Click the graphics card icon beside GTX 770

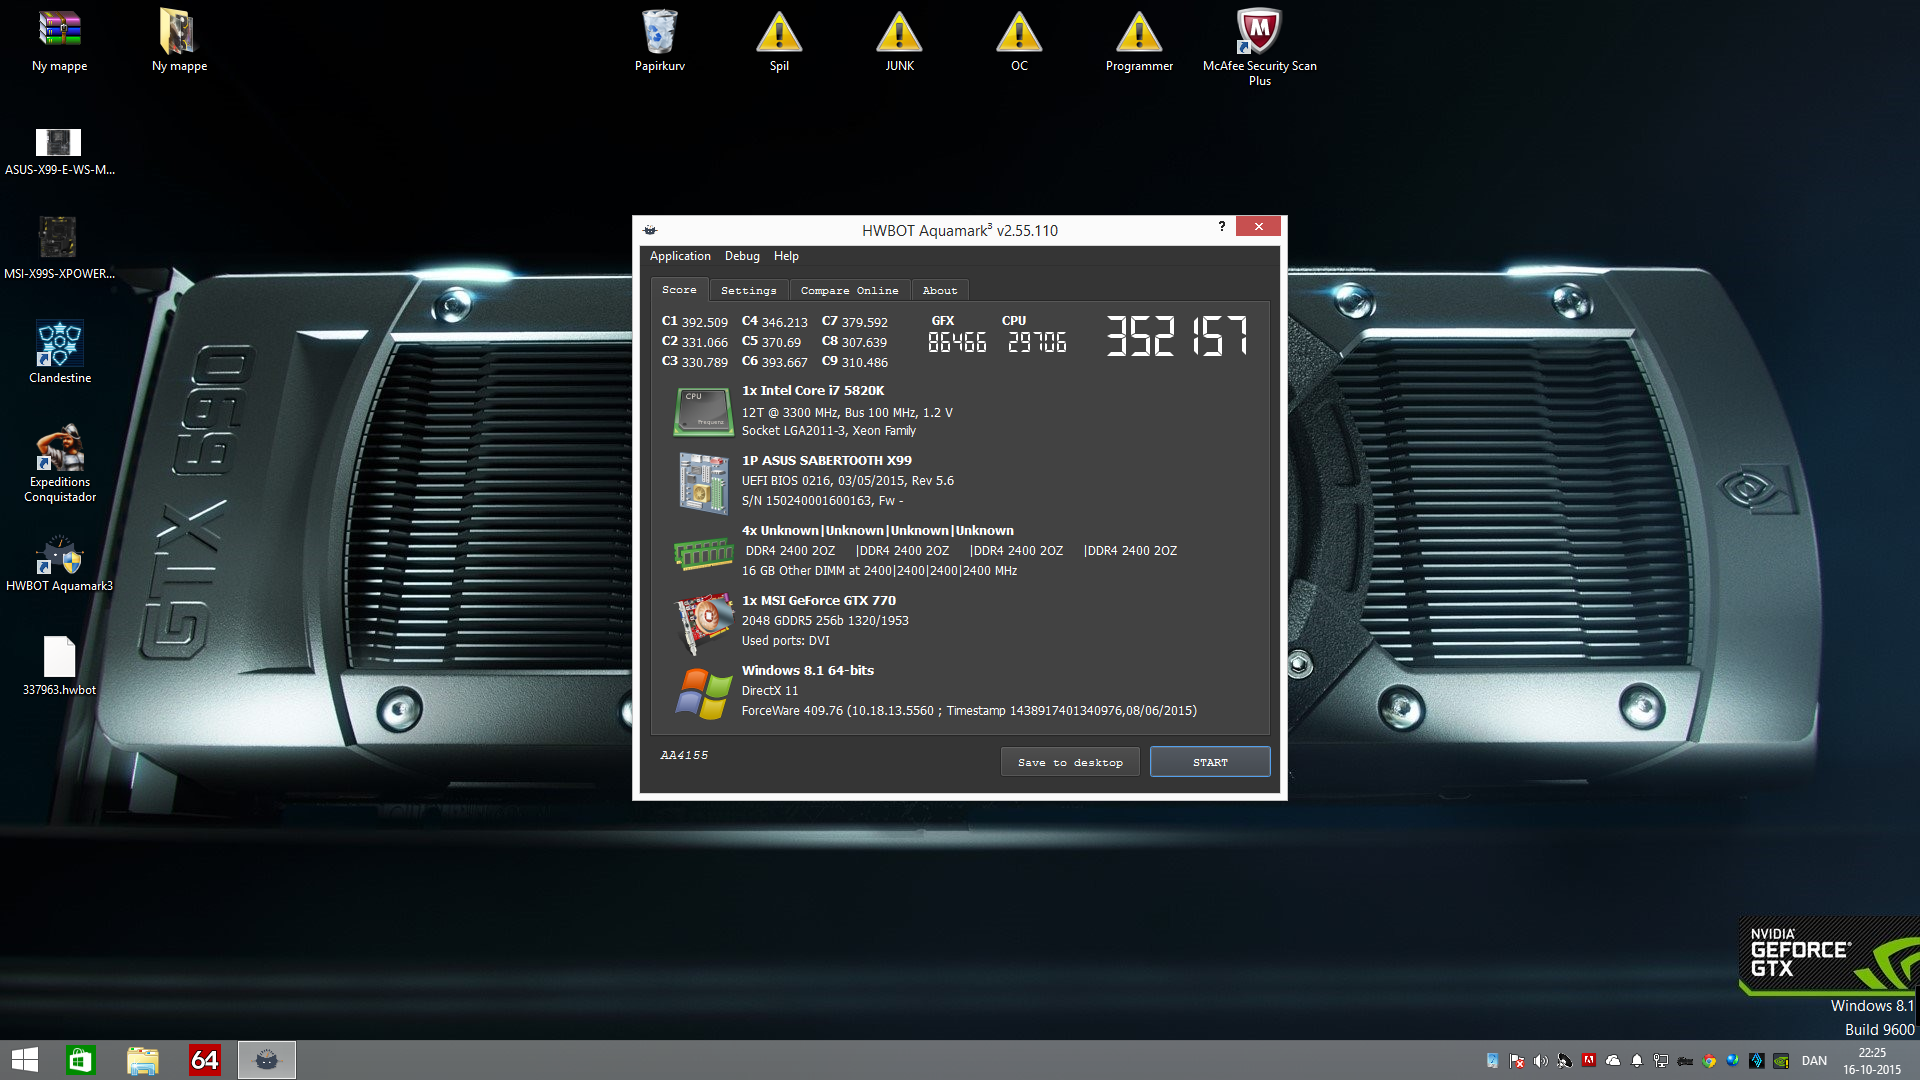pyautogui.click(x=705, y=622)
